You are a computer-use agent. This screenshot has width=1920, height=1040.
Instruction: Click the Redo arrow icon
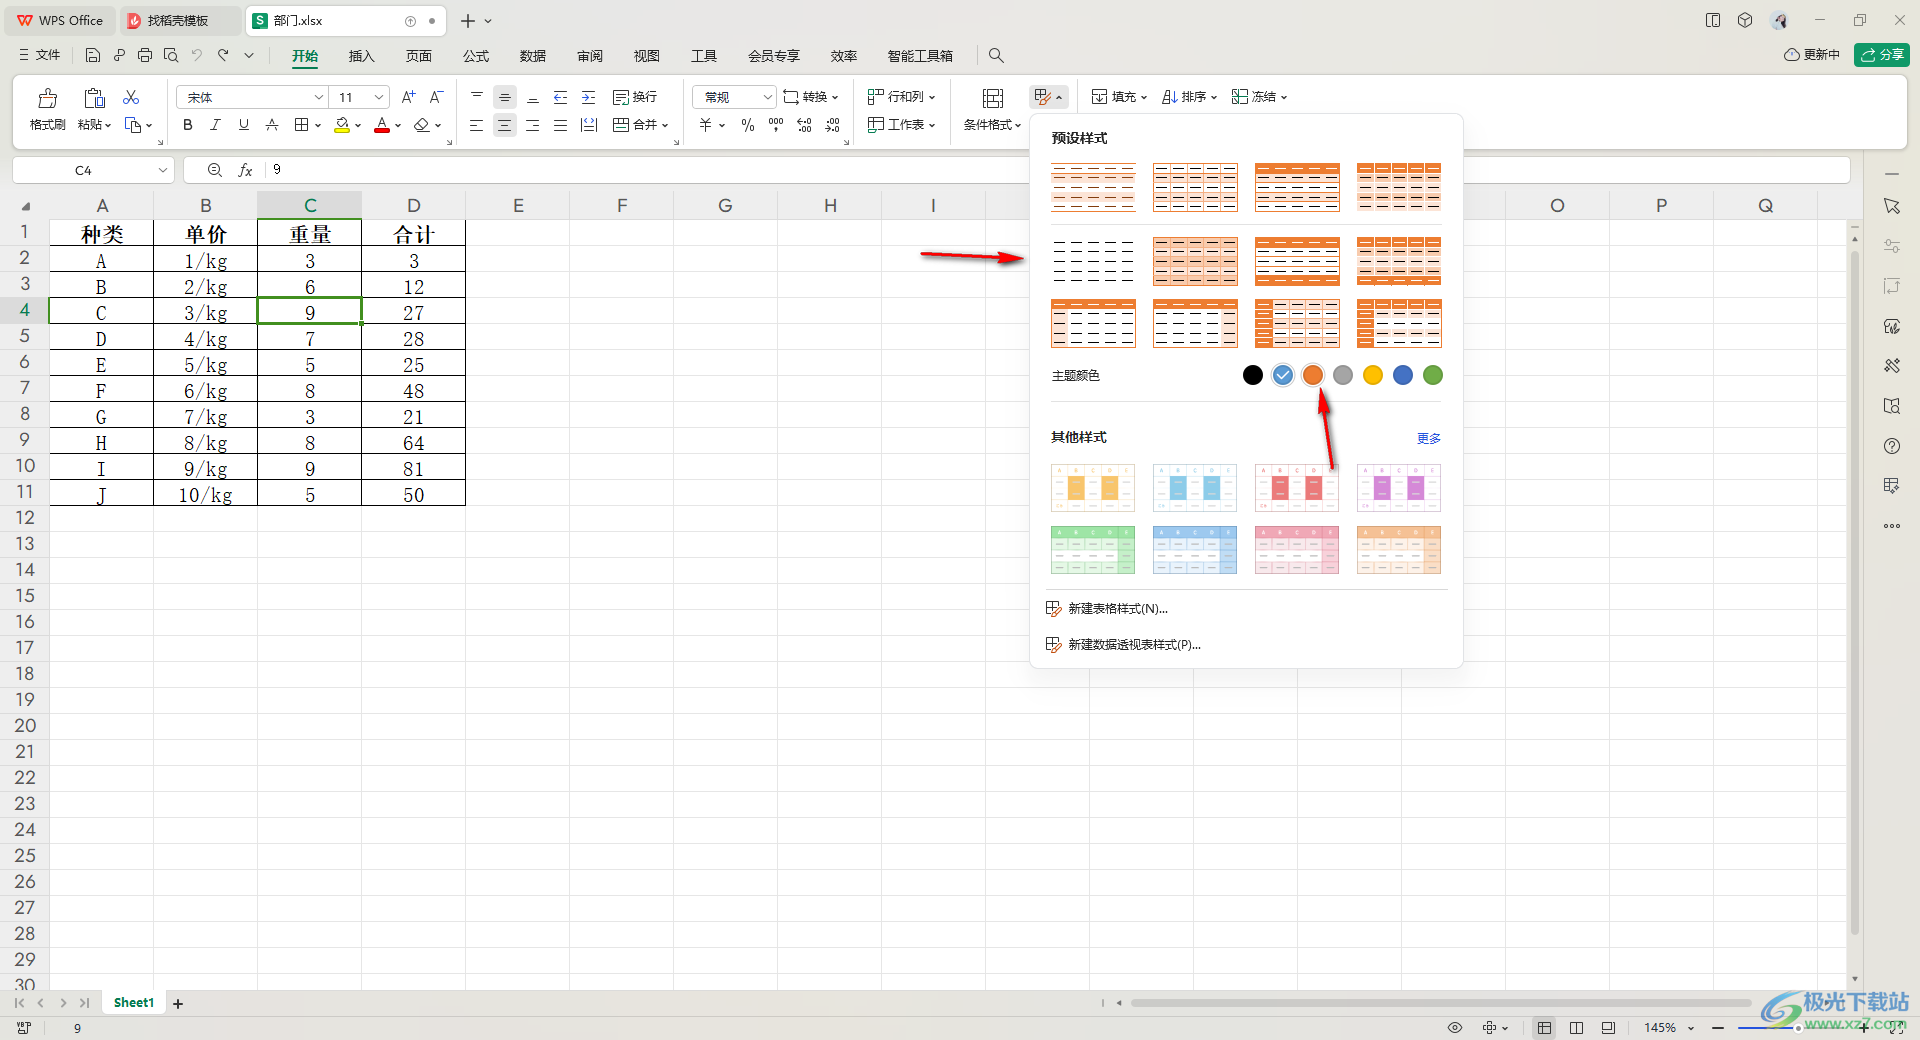223,56
